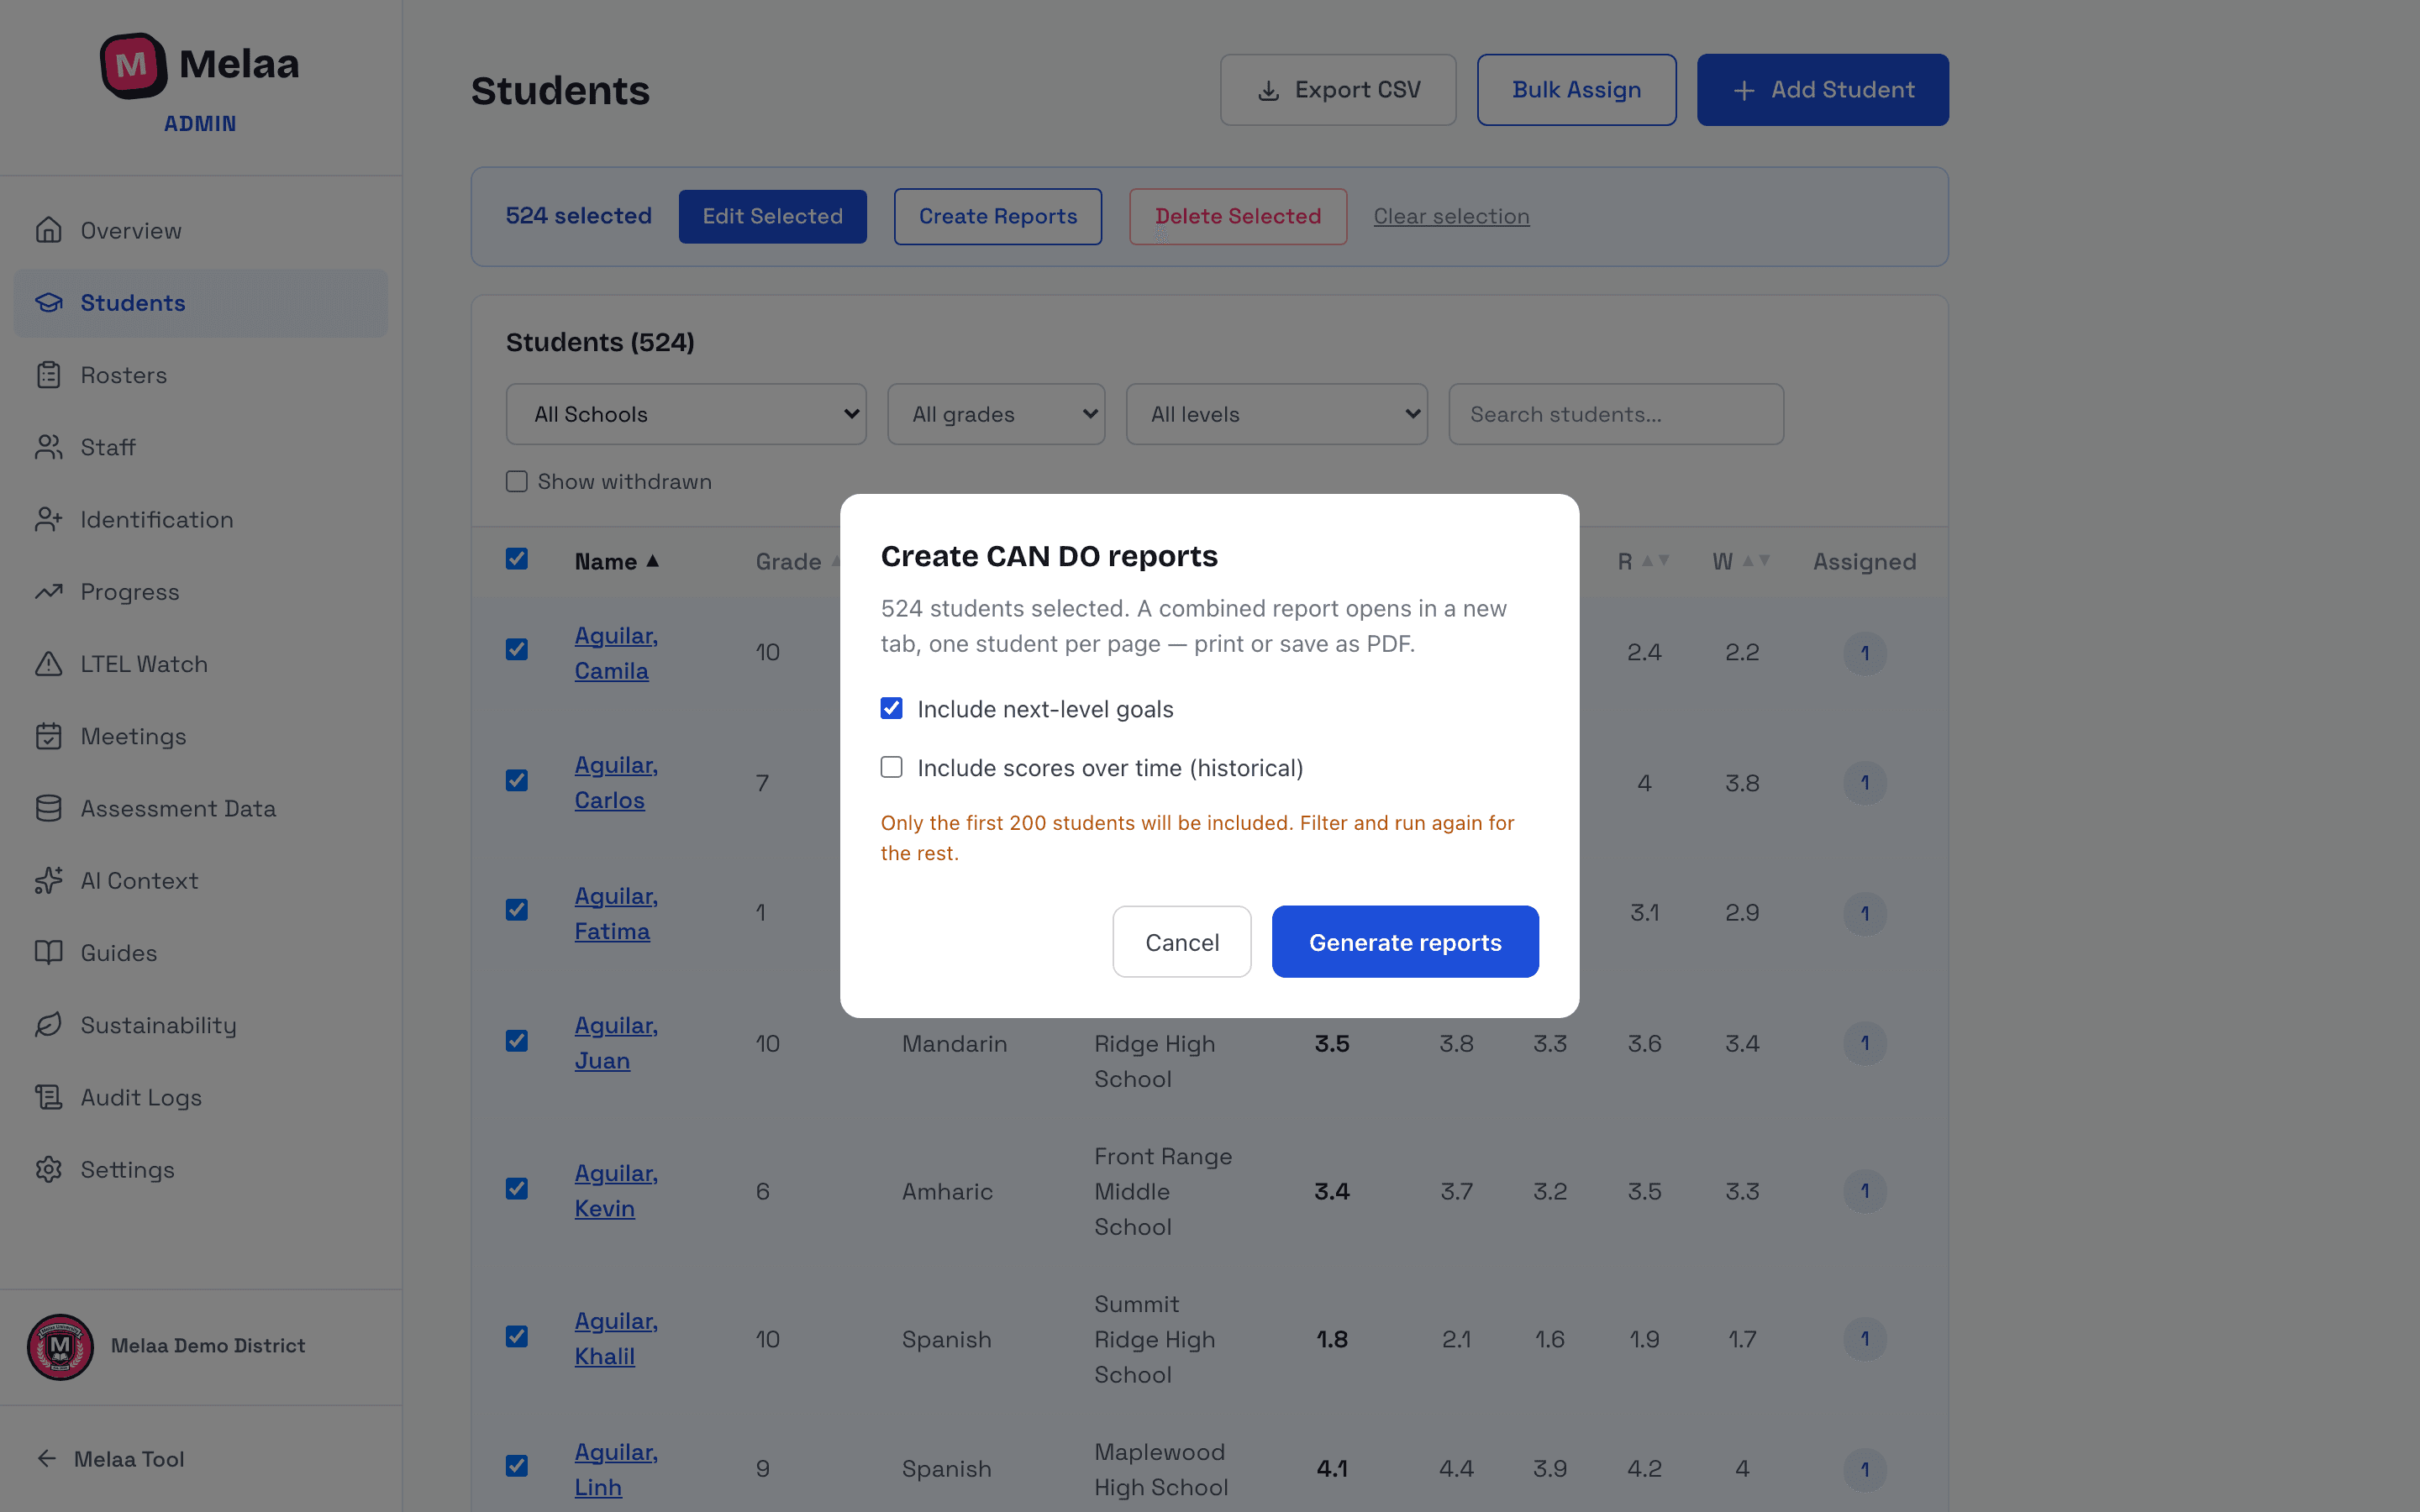This screenshot has height=1512, width=2420.
Task: Click the Sustainability leaf icon
Action: [48, 1025]
